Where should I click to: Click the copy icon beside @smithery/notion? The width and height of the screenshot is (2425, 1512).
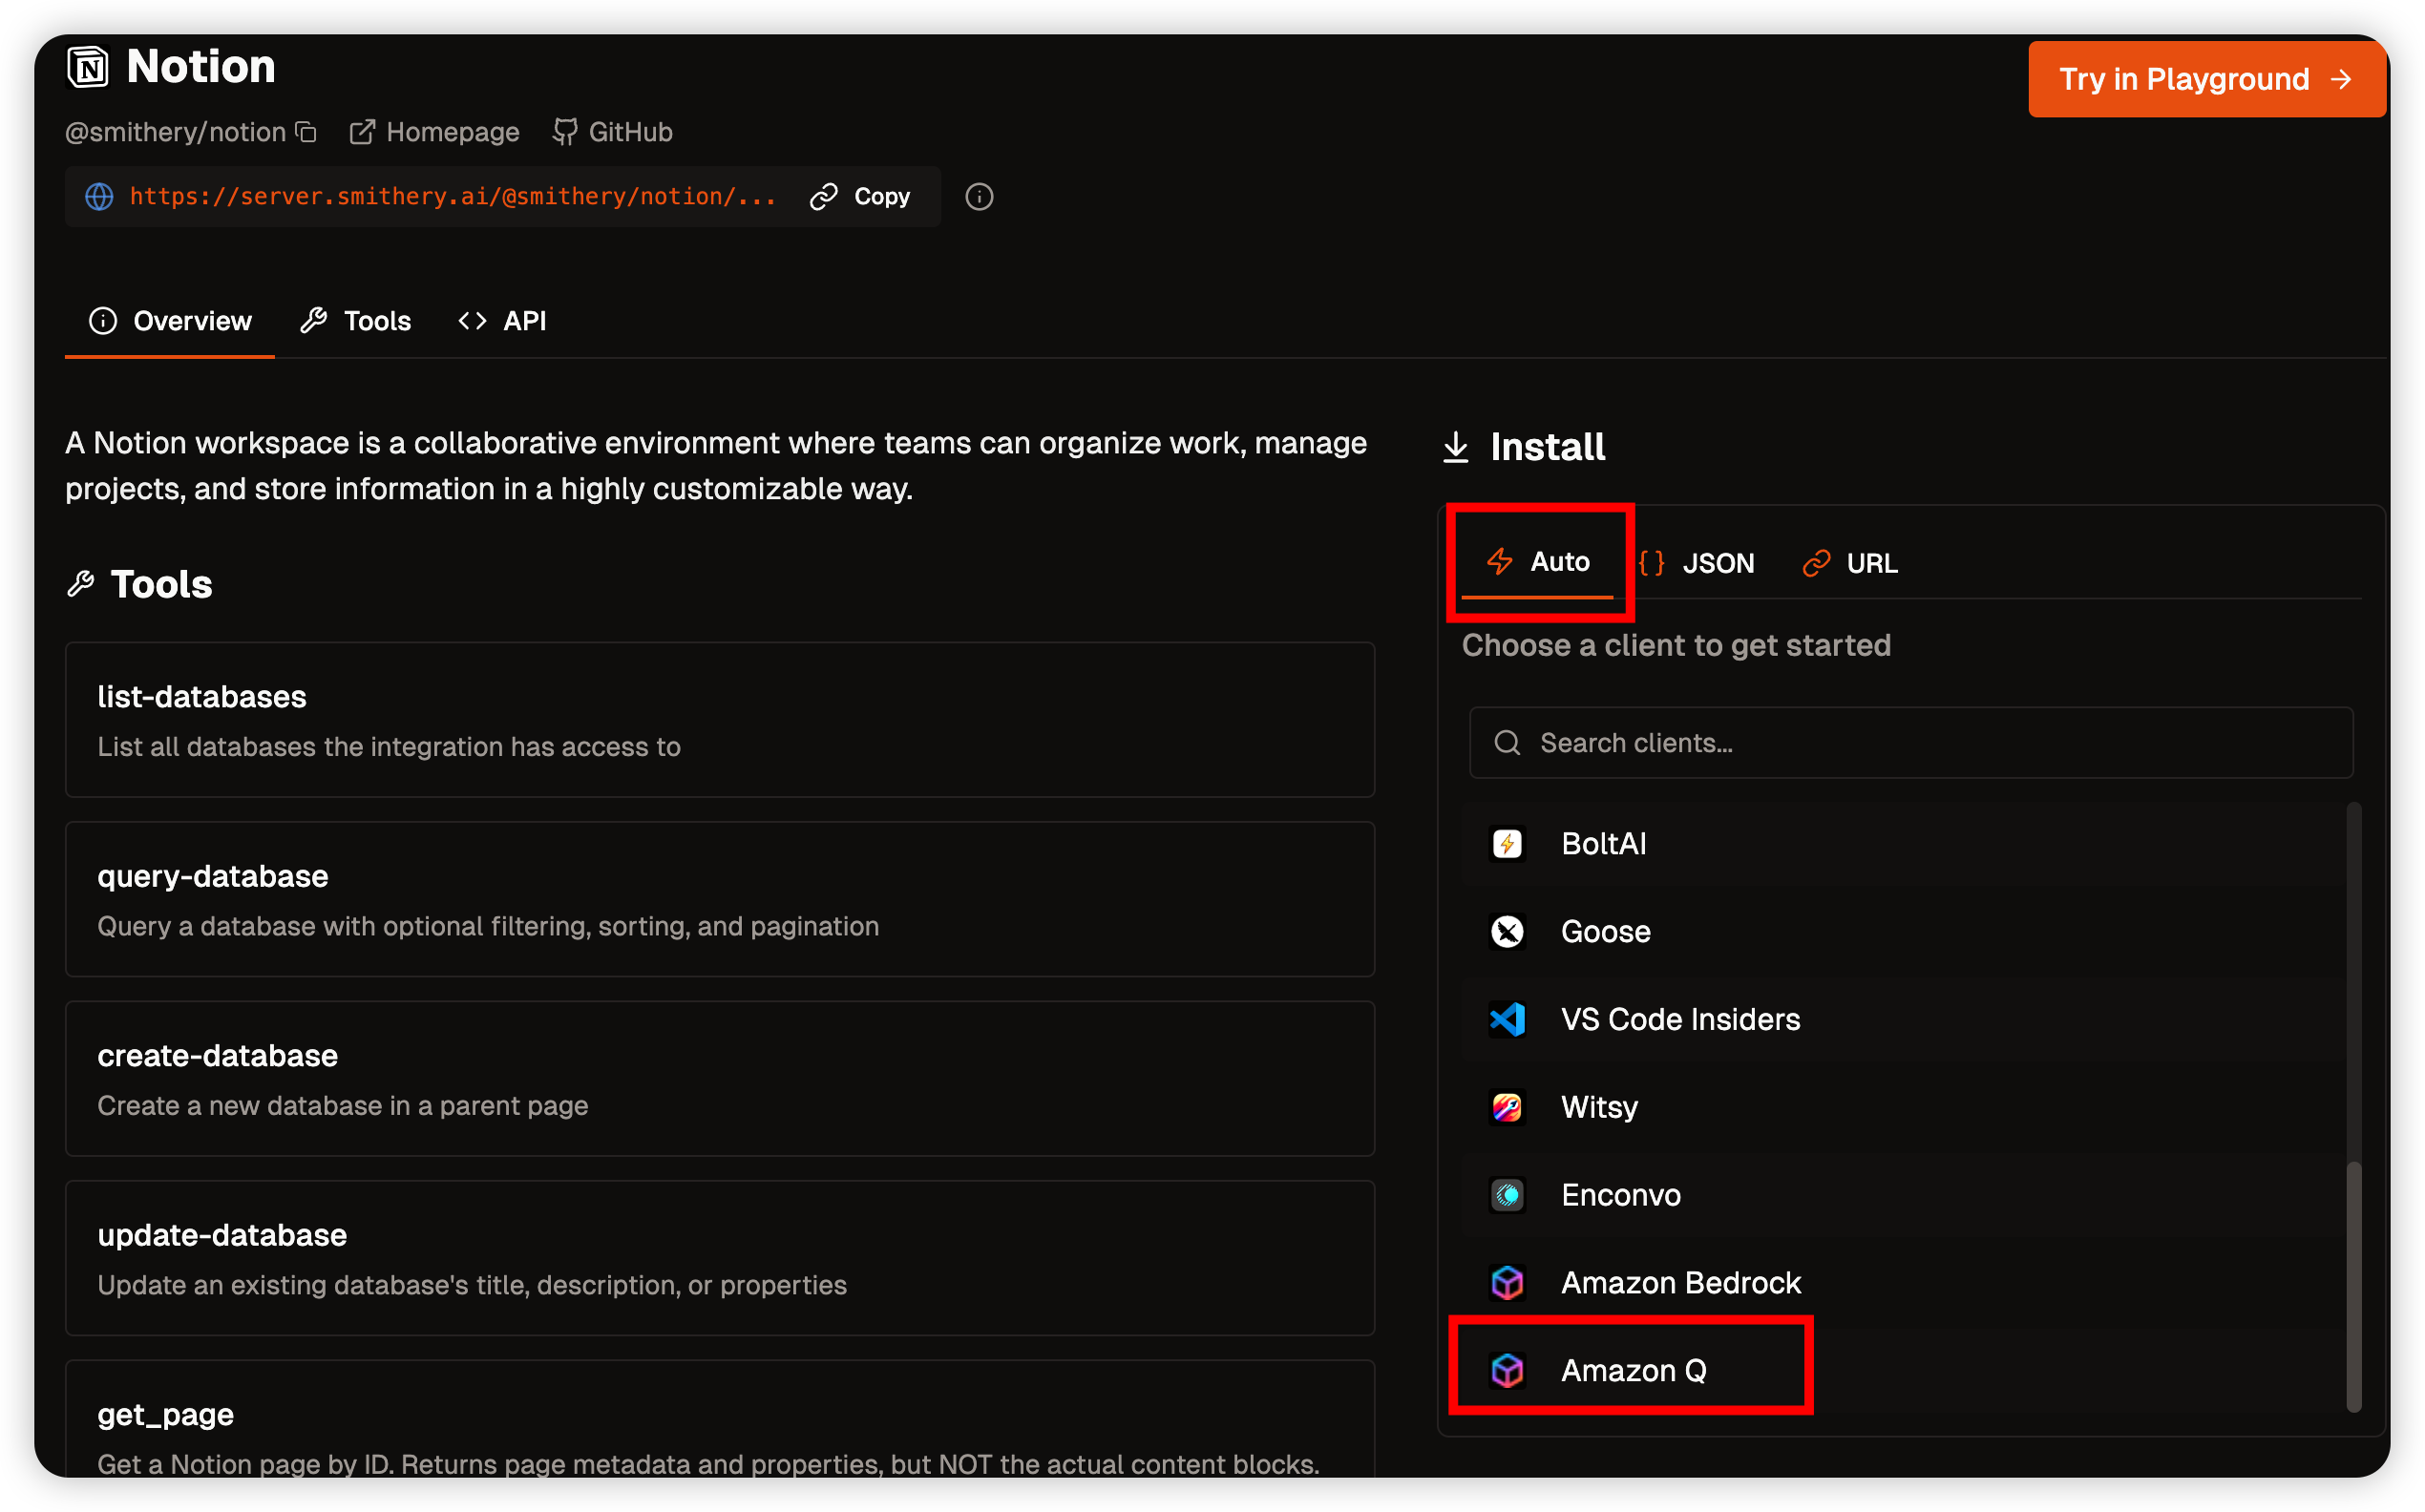click(307, 132)
